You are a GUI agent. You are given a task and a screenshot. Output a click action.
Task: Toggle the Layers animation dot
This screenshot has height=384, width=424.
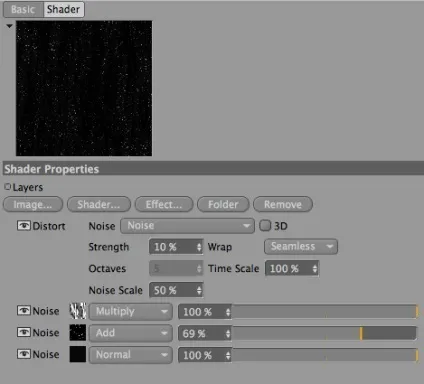tap(8, 187)
